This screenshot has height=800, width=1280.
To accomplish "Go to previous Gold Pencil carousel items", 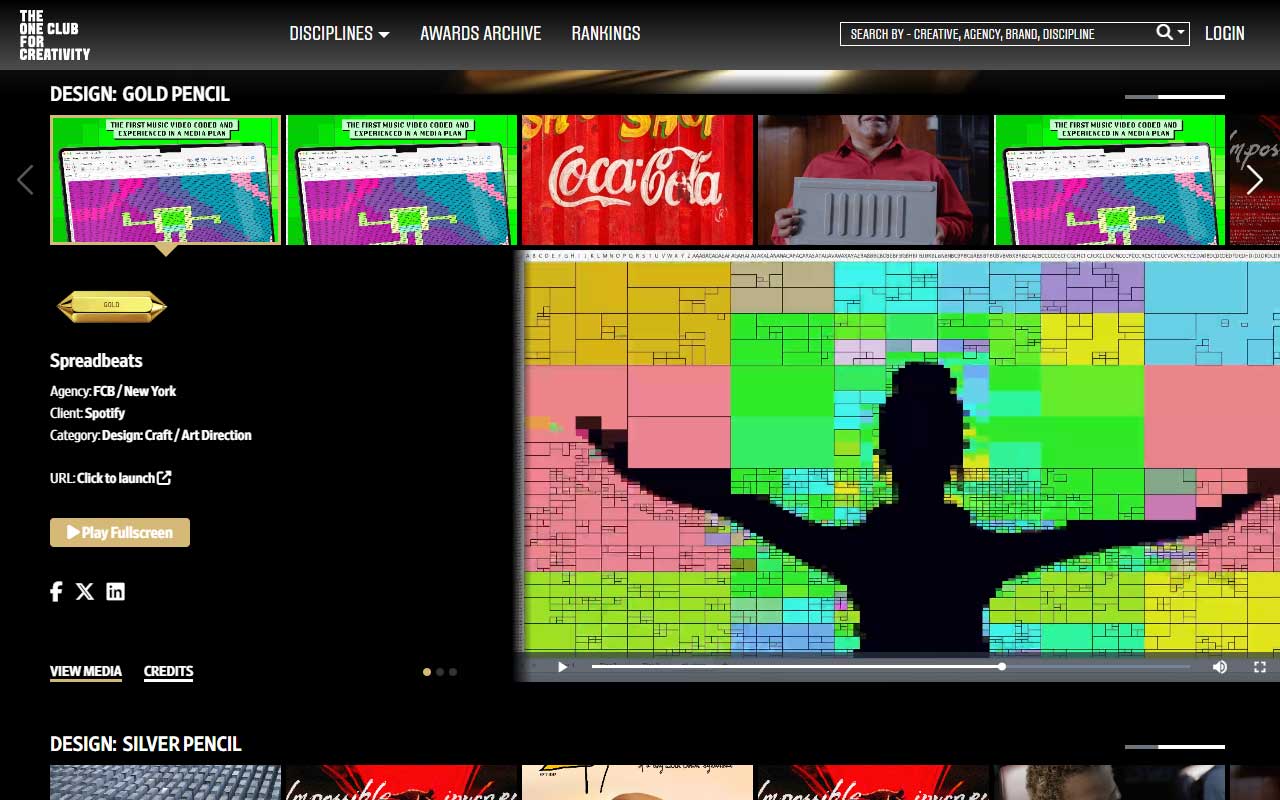I will 25,180.
